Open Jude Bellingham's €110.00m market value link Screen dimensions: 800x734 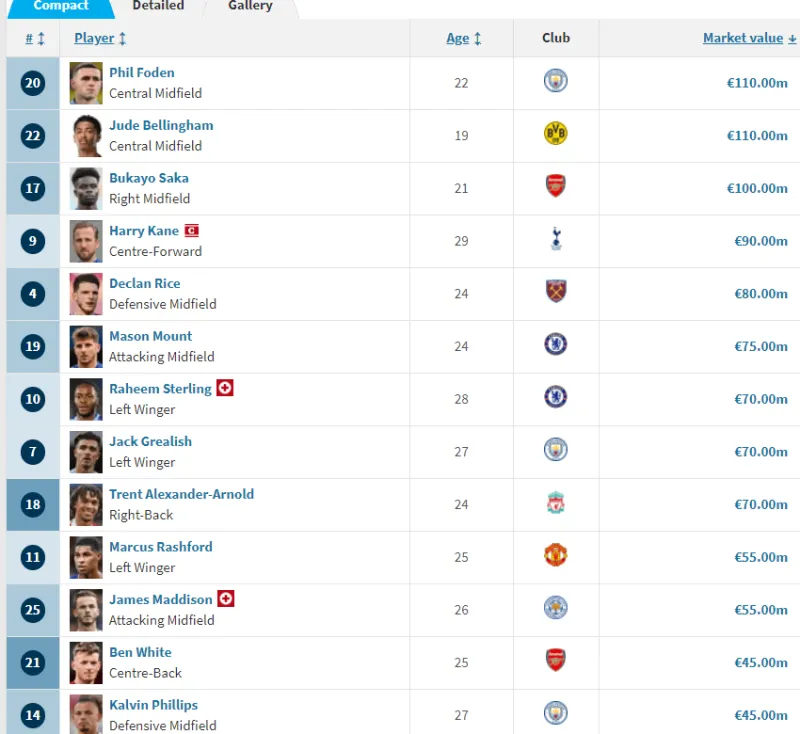(757, 136)
